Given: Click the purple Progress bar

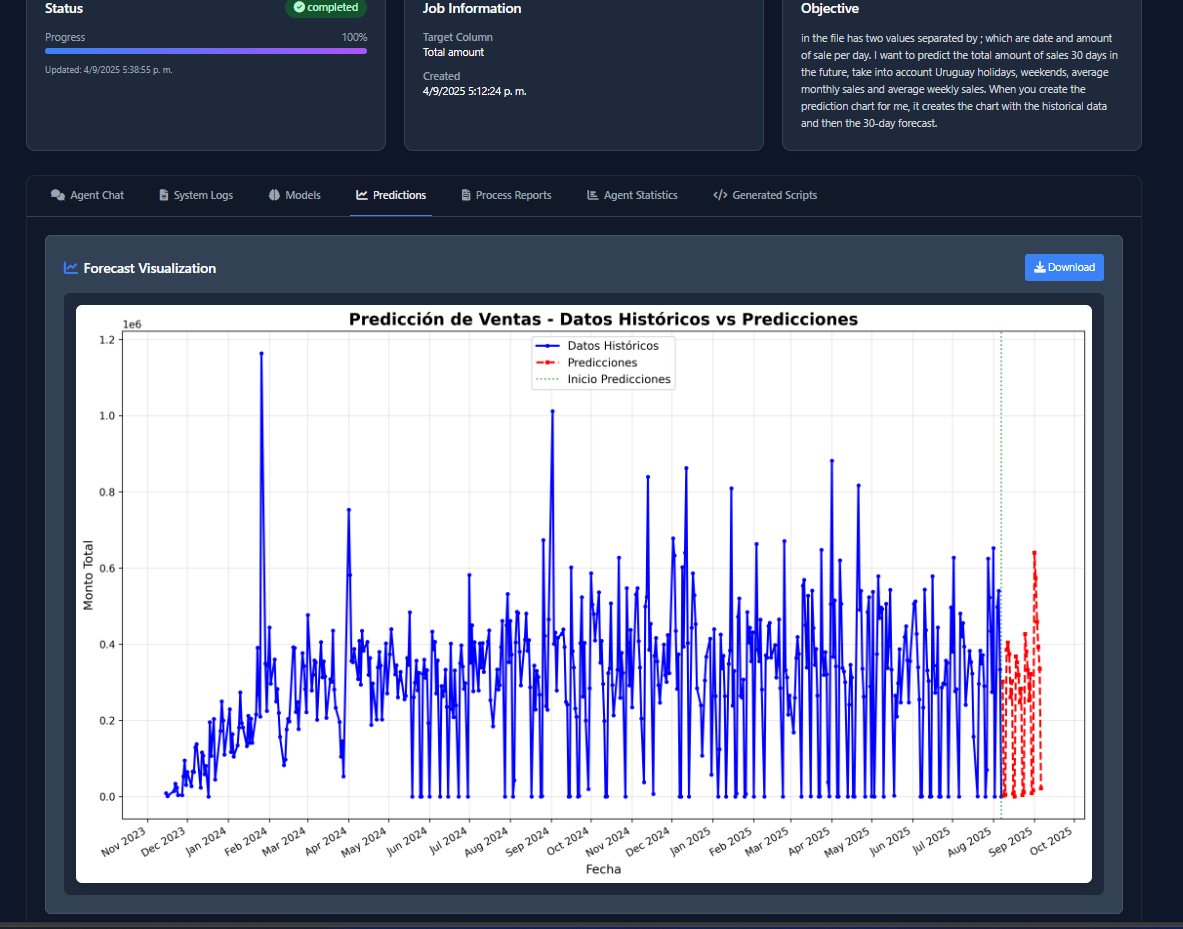Looking at the screenshot, I should [x=206, y=51].
